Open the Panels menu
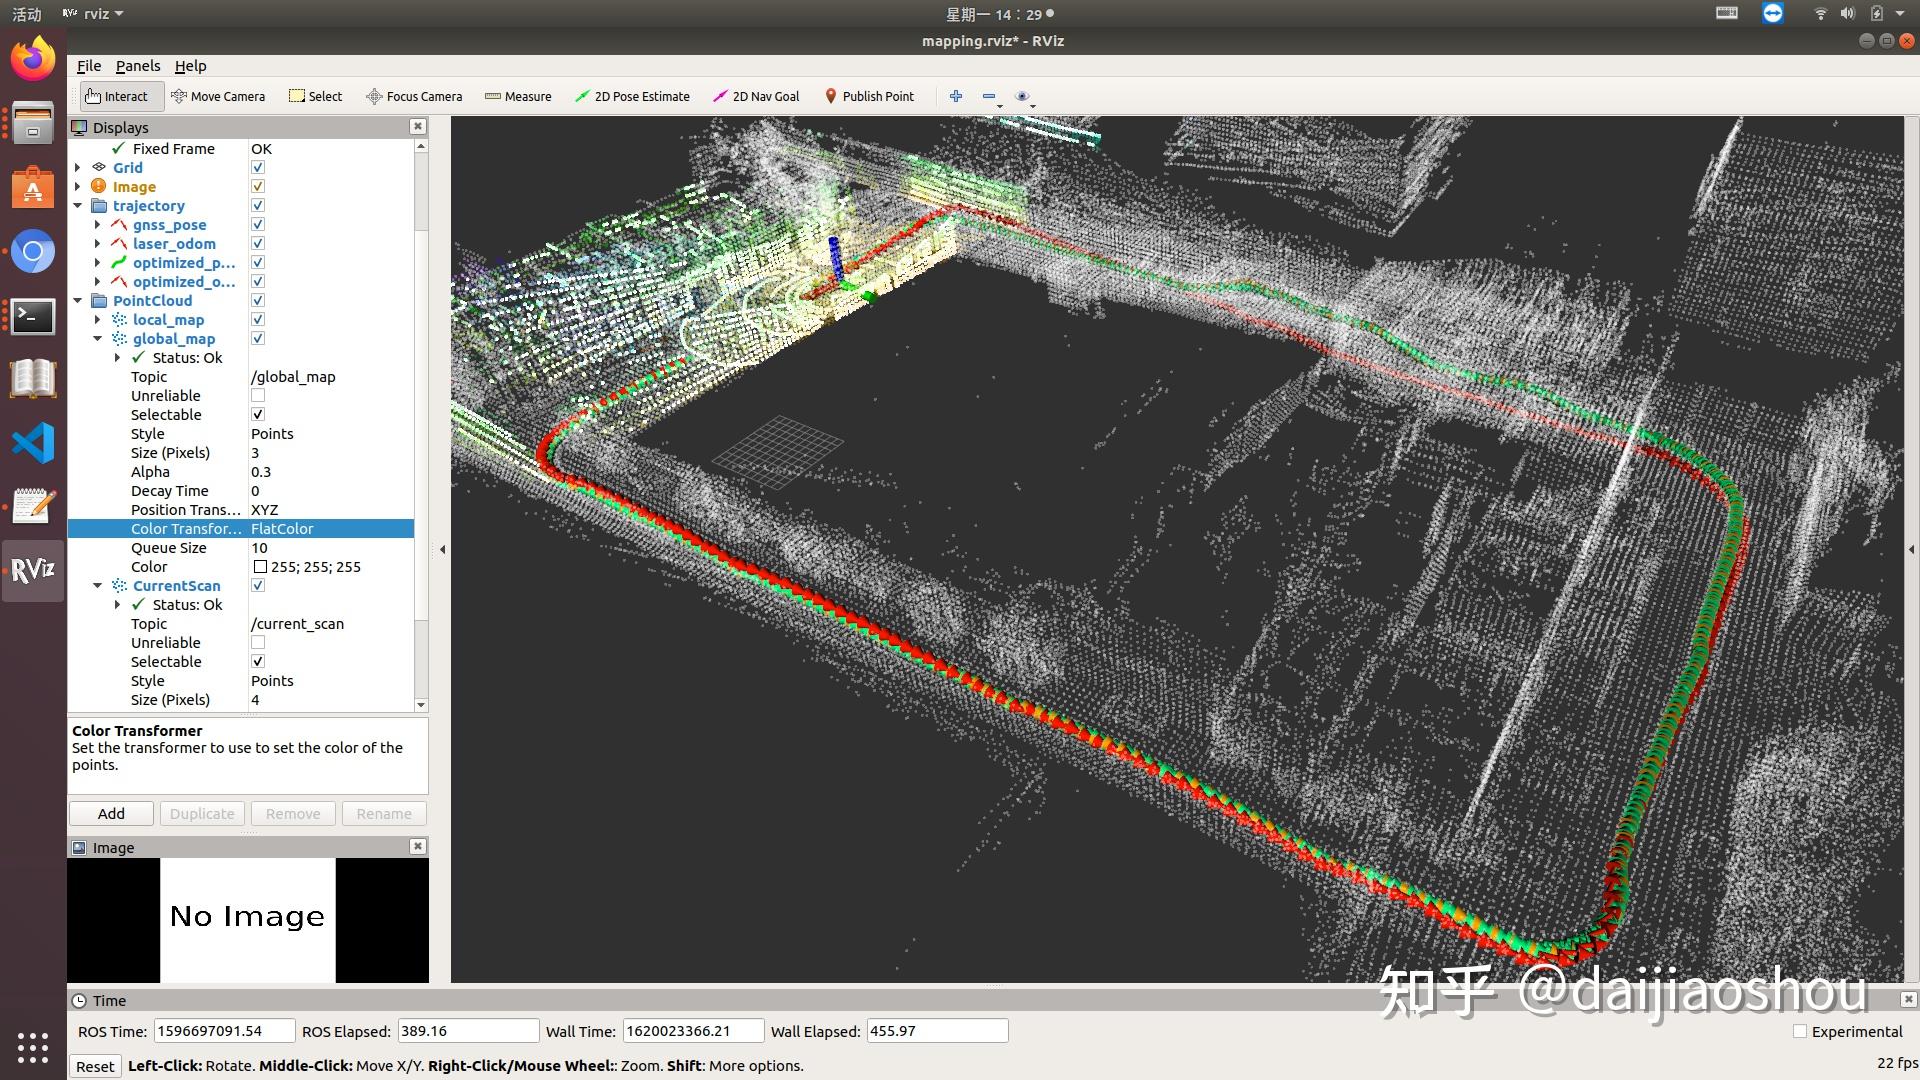1920x1080 pixels. (138, 66)
